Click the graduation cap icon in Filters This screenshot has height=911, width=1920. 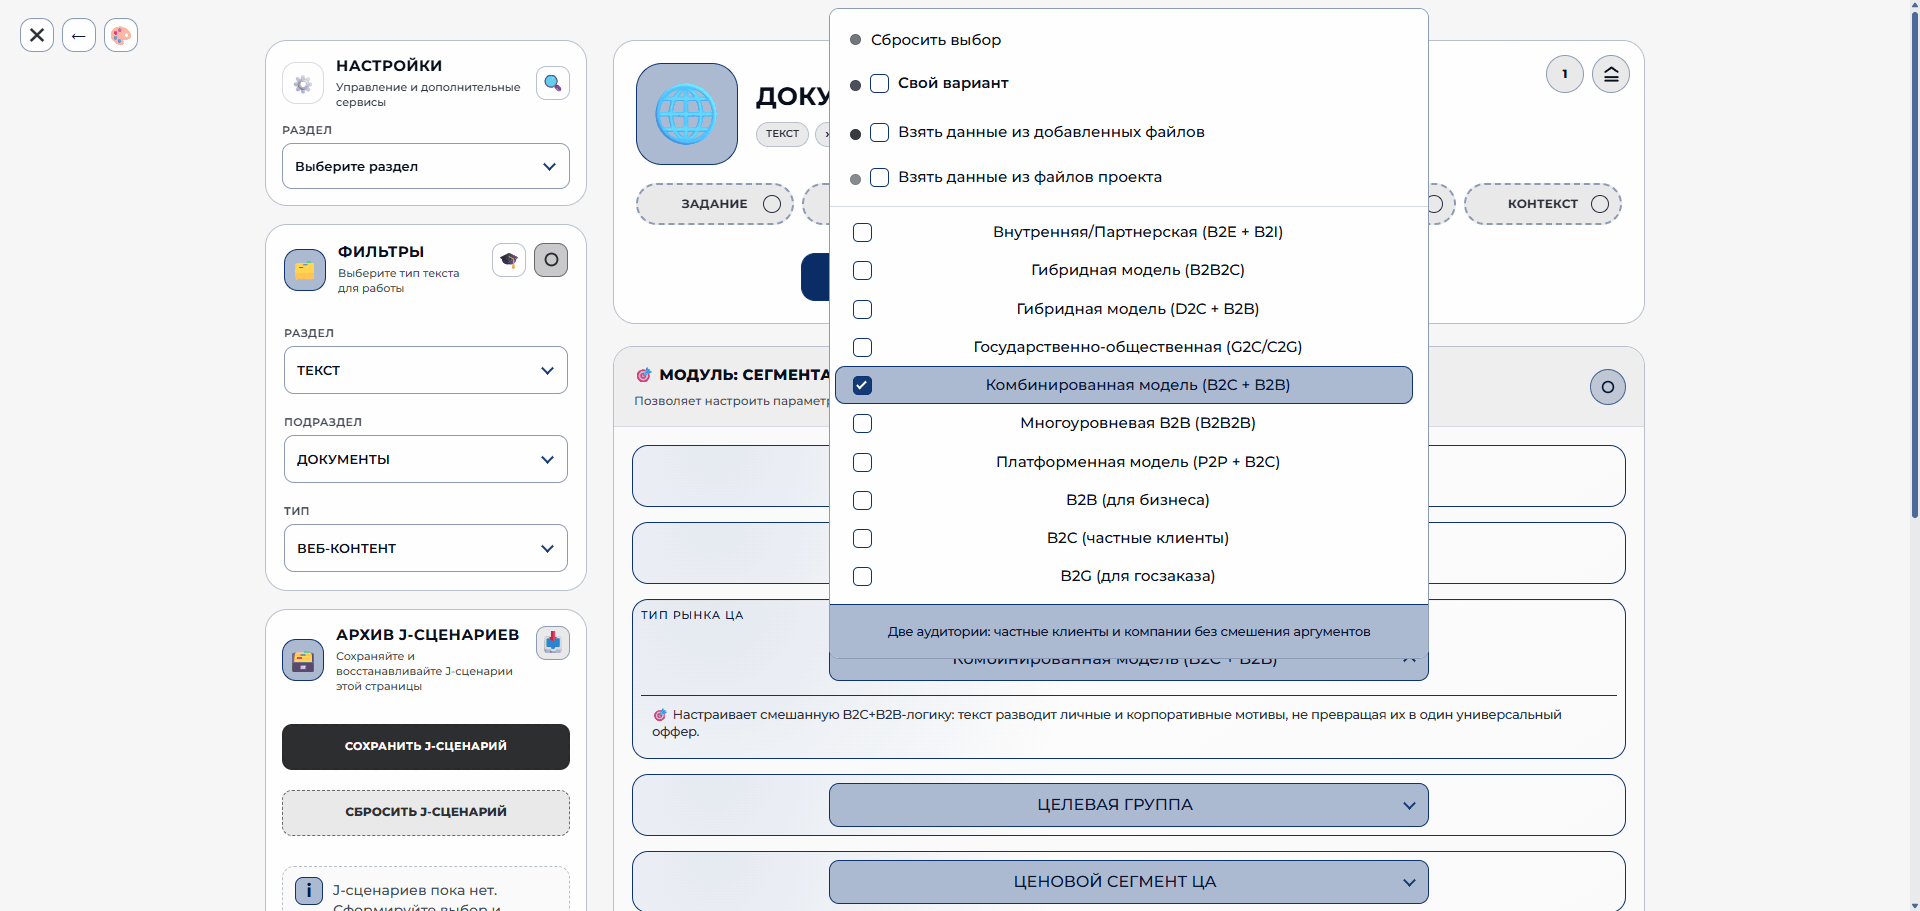[x=509, y=260]
